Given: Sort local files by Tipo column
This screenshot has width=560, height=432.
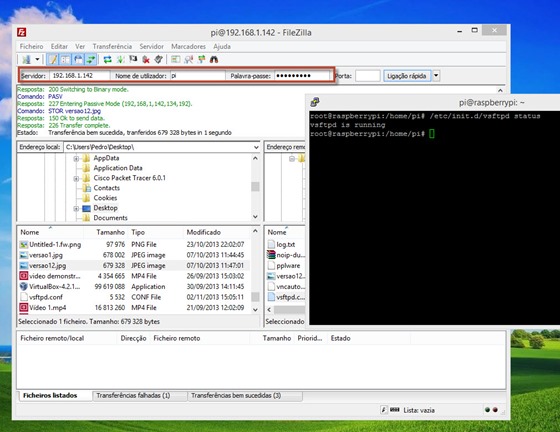Looking at the screenshot, I should click(138, 232).
